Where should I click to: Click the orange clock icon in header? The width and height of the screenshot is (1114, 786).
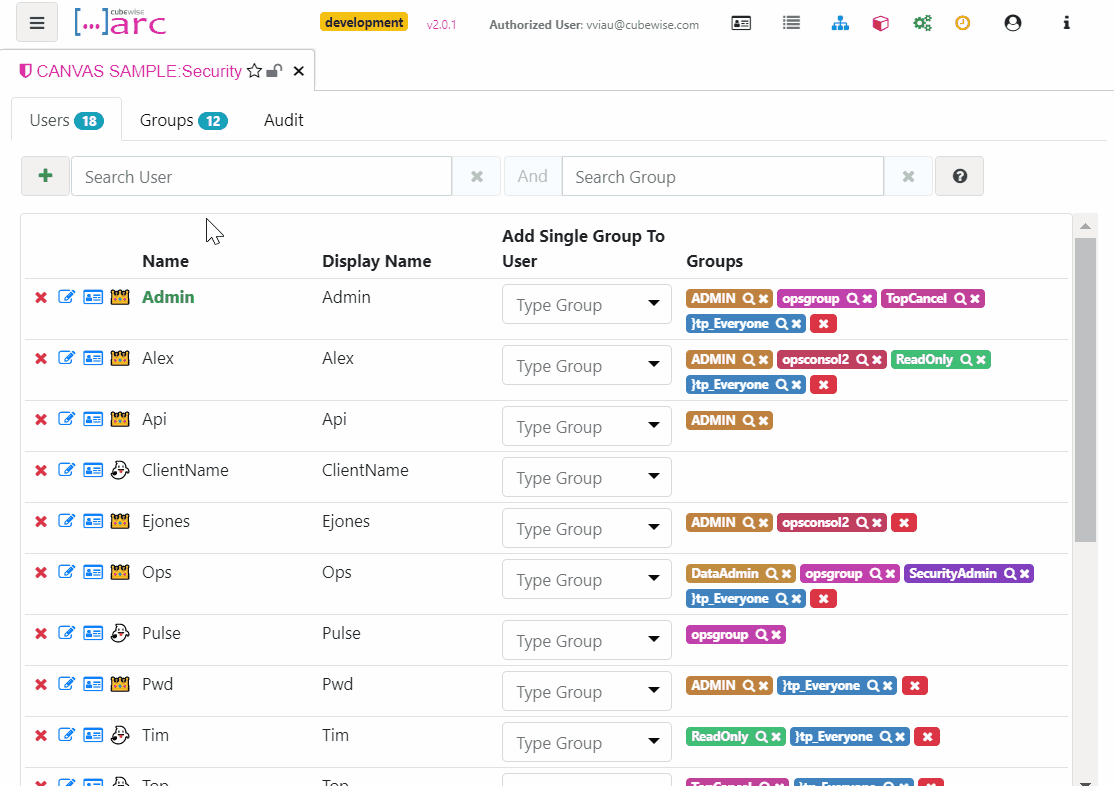(963, 23)
